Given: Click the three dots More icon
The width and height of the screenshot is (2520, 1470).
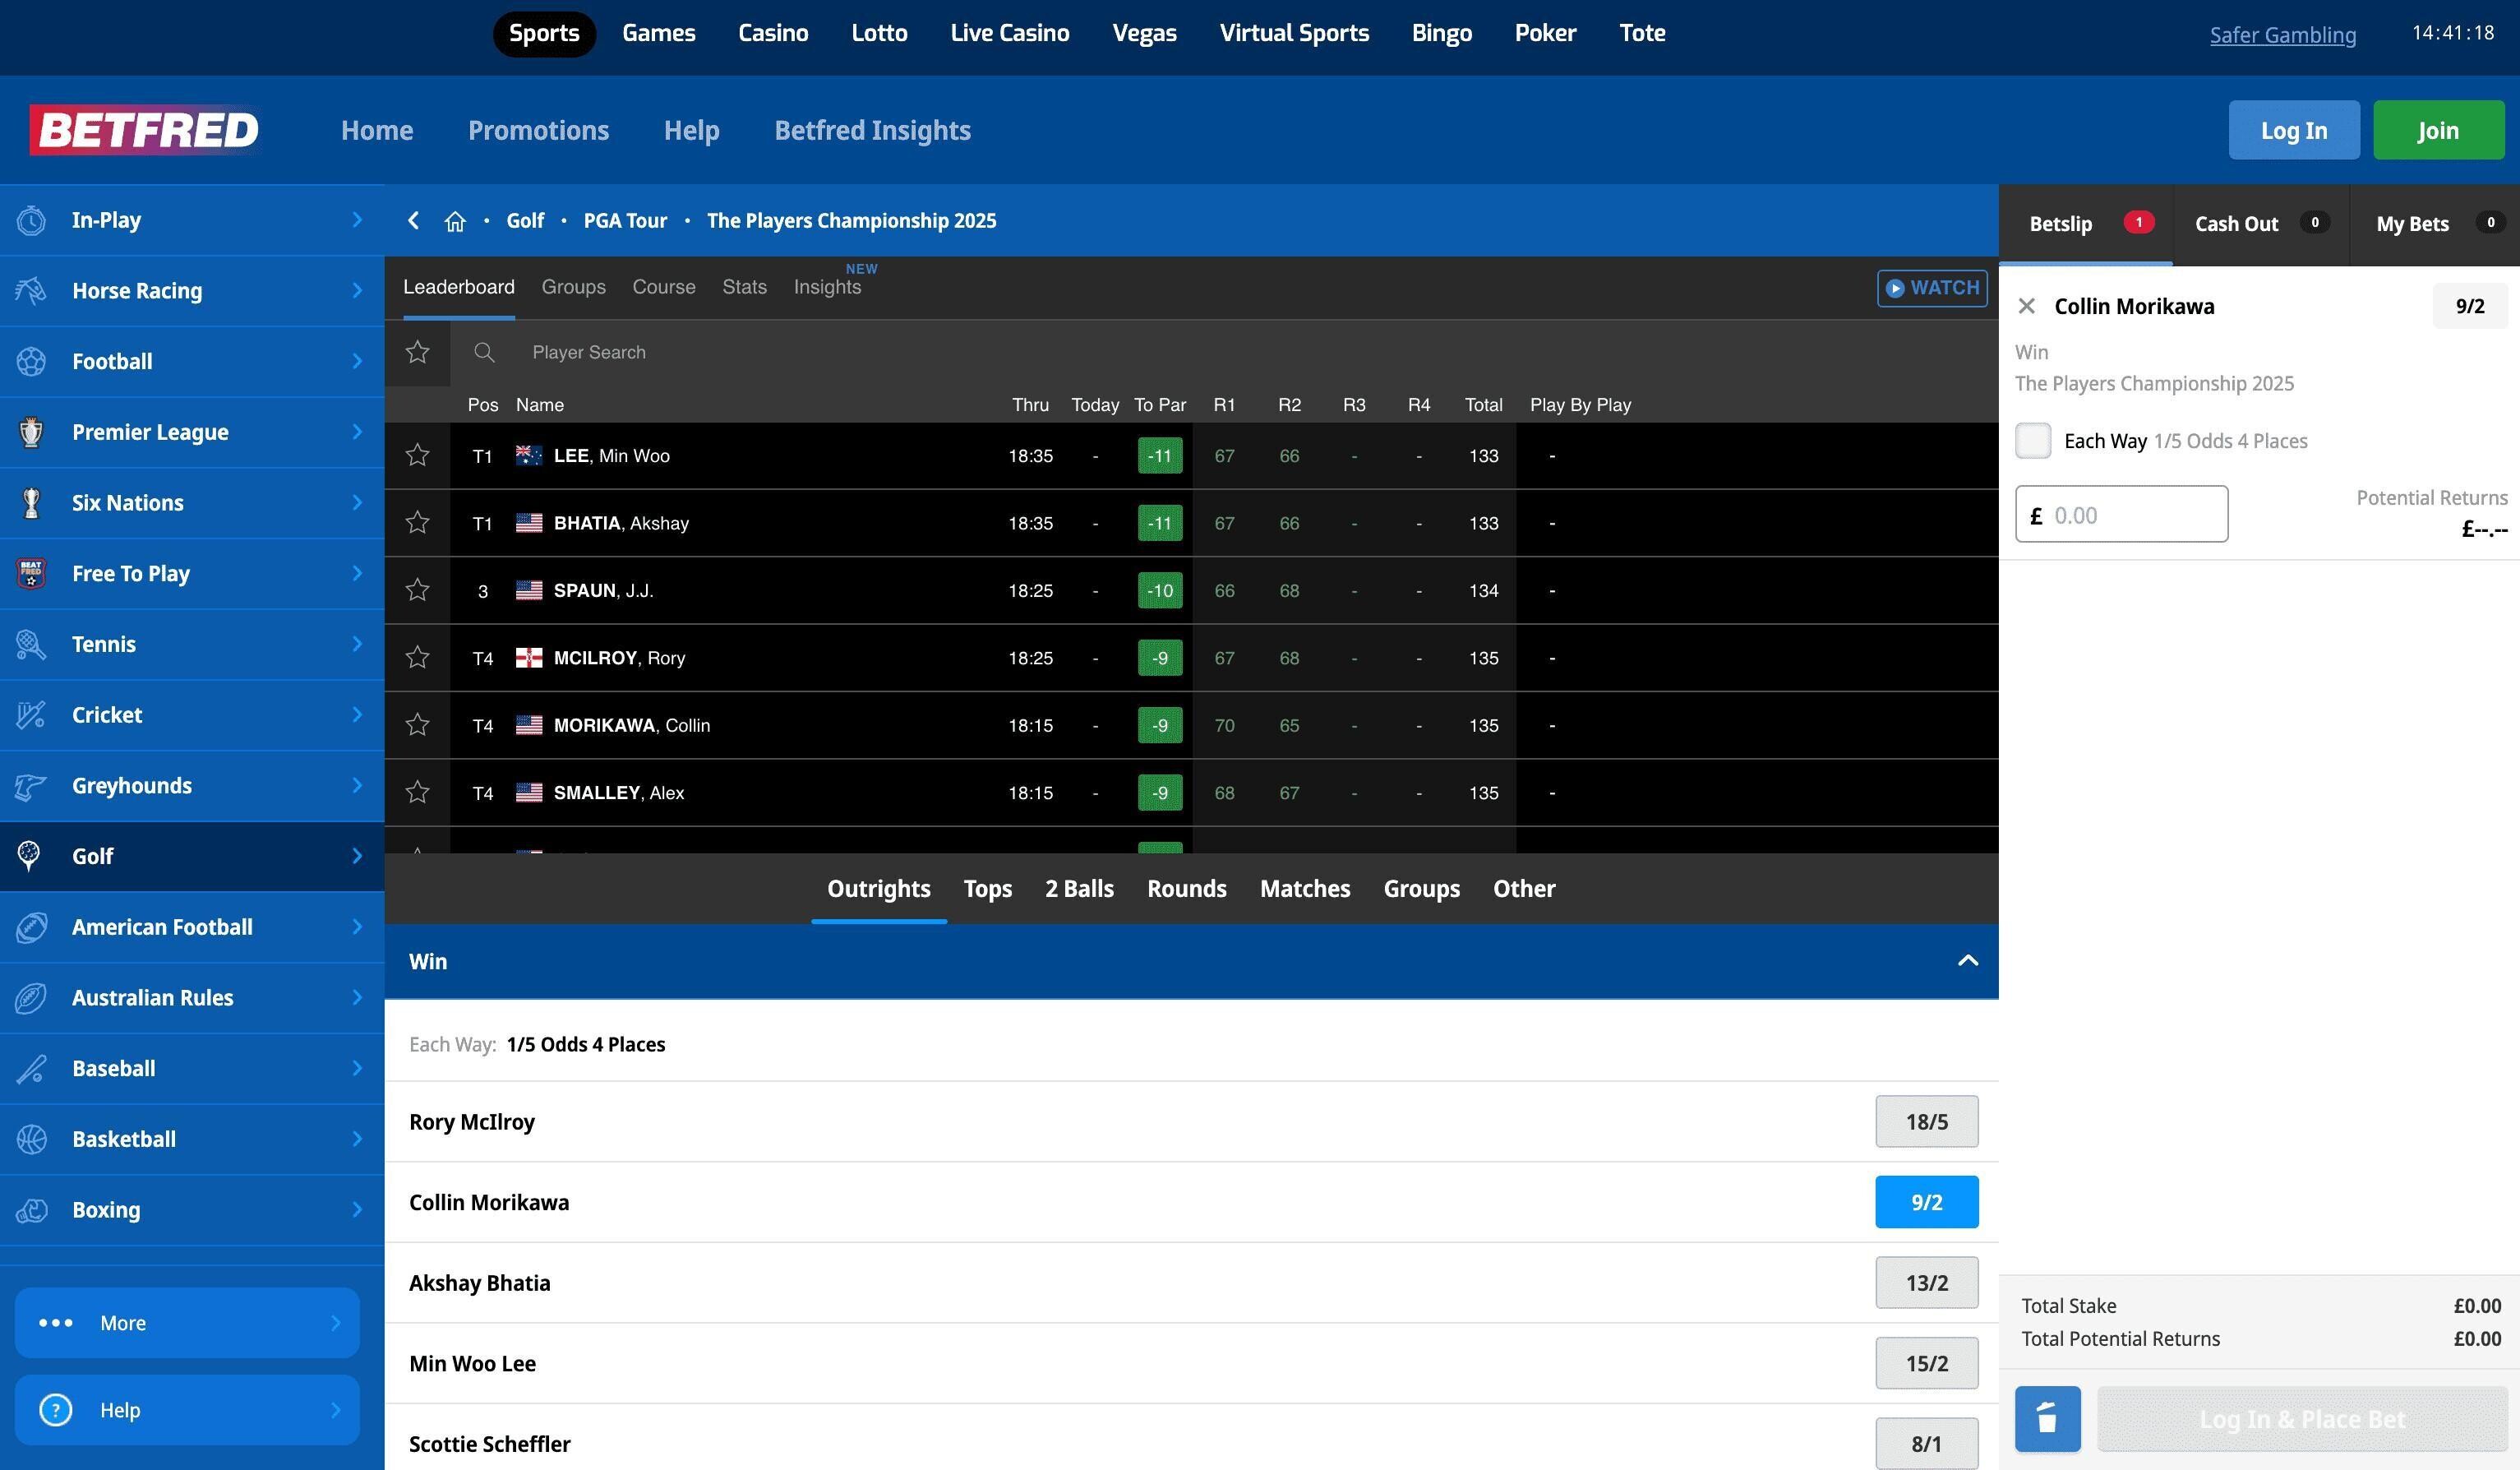Looking at the screenshot, I should click(55, 1323).
